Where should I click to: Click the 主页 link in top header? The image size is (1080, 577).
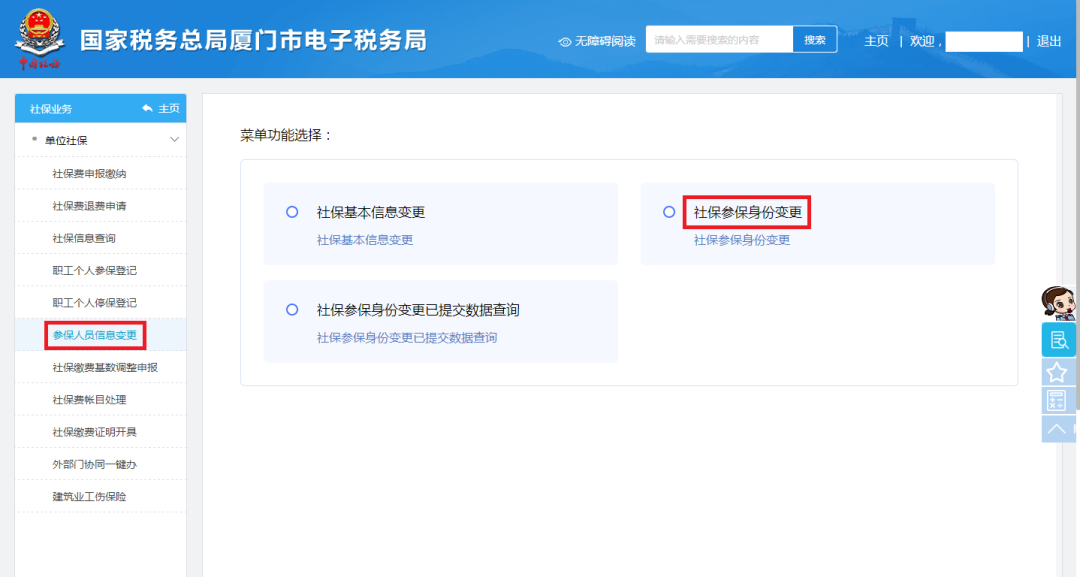876,41
